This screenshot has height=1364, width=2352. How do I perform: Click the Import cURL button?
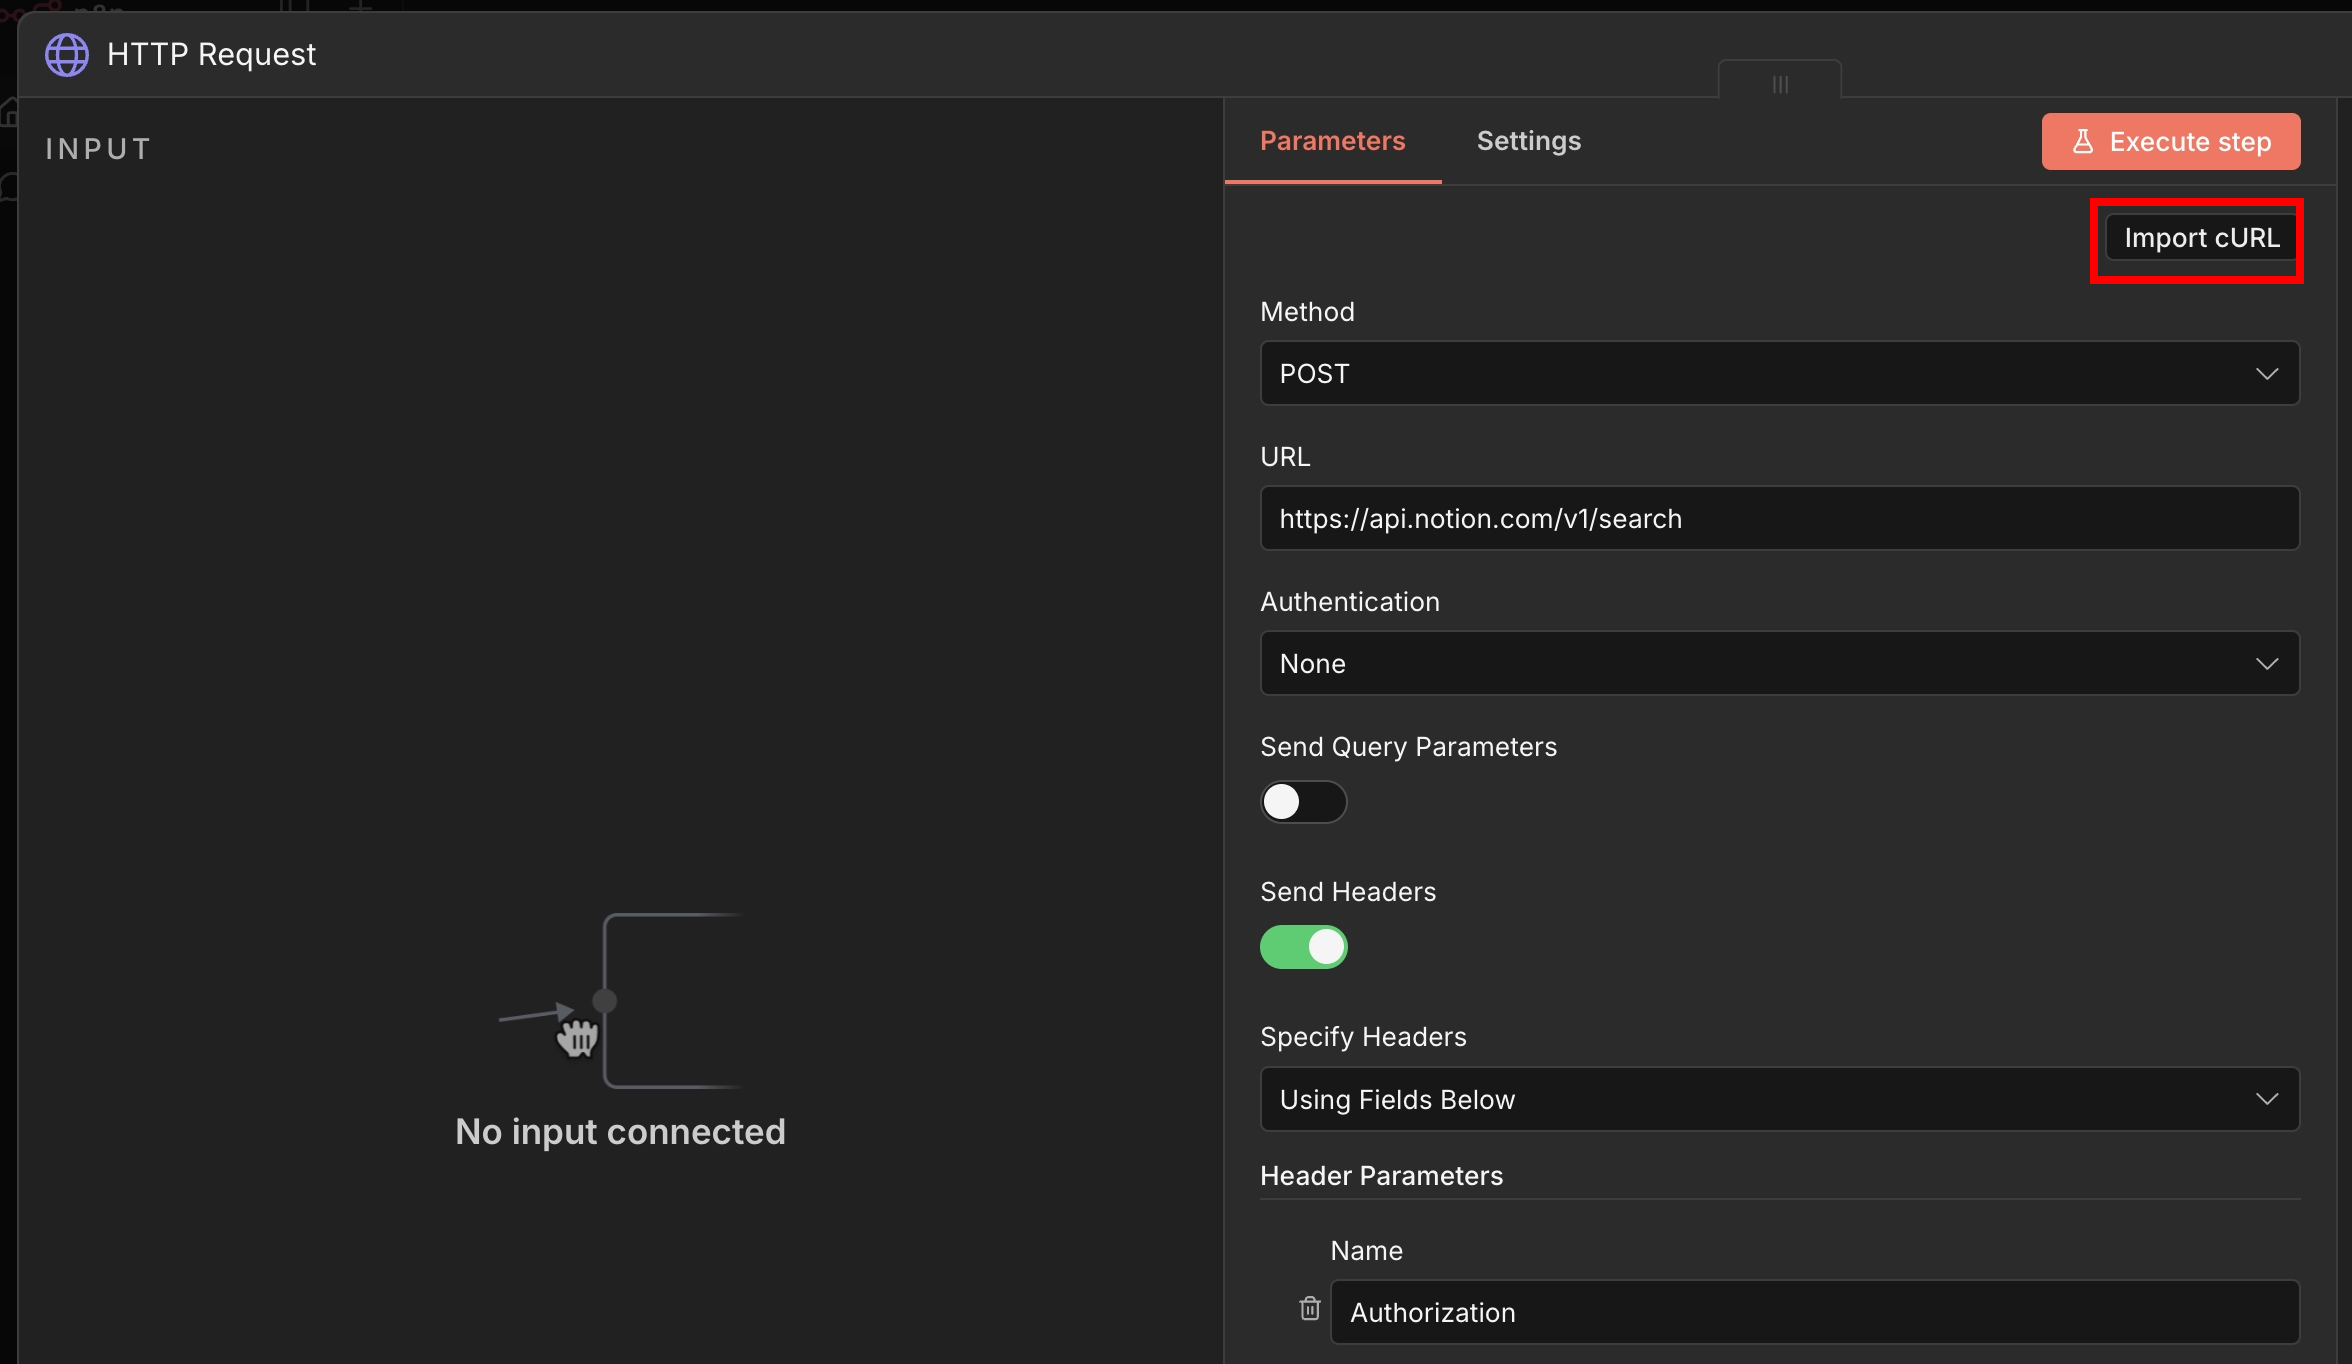[2201, 238]
